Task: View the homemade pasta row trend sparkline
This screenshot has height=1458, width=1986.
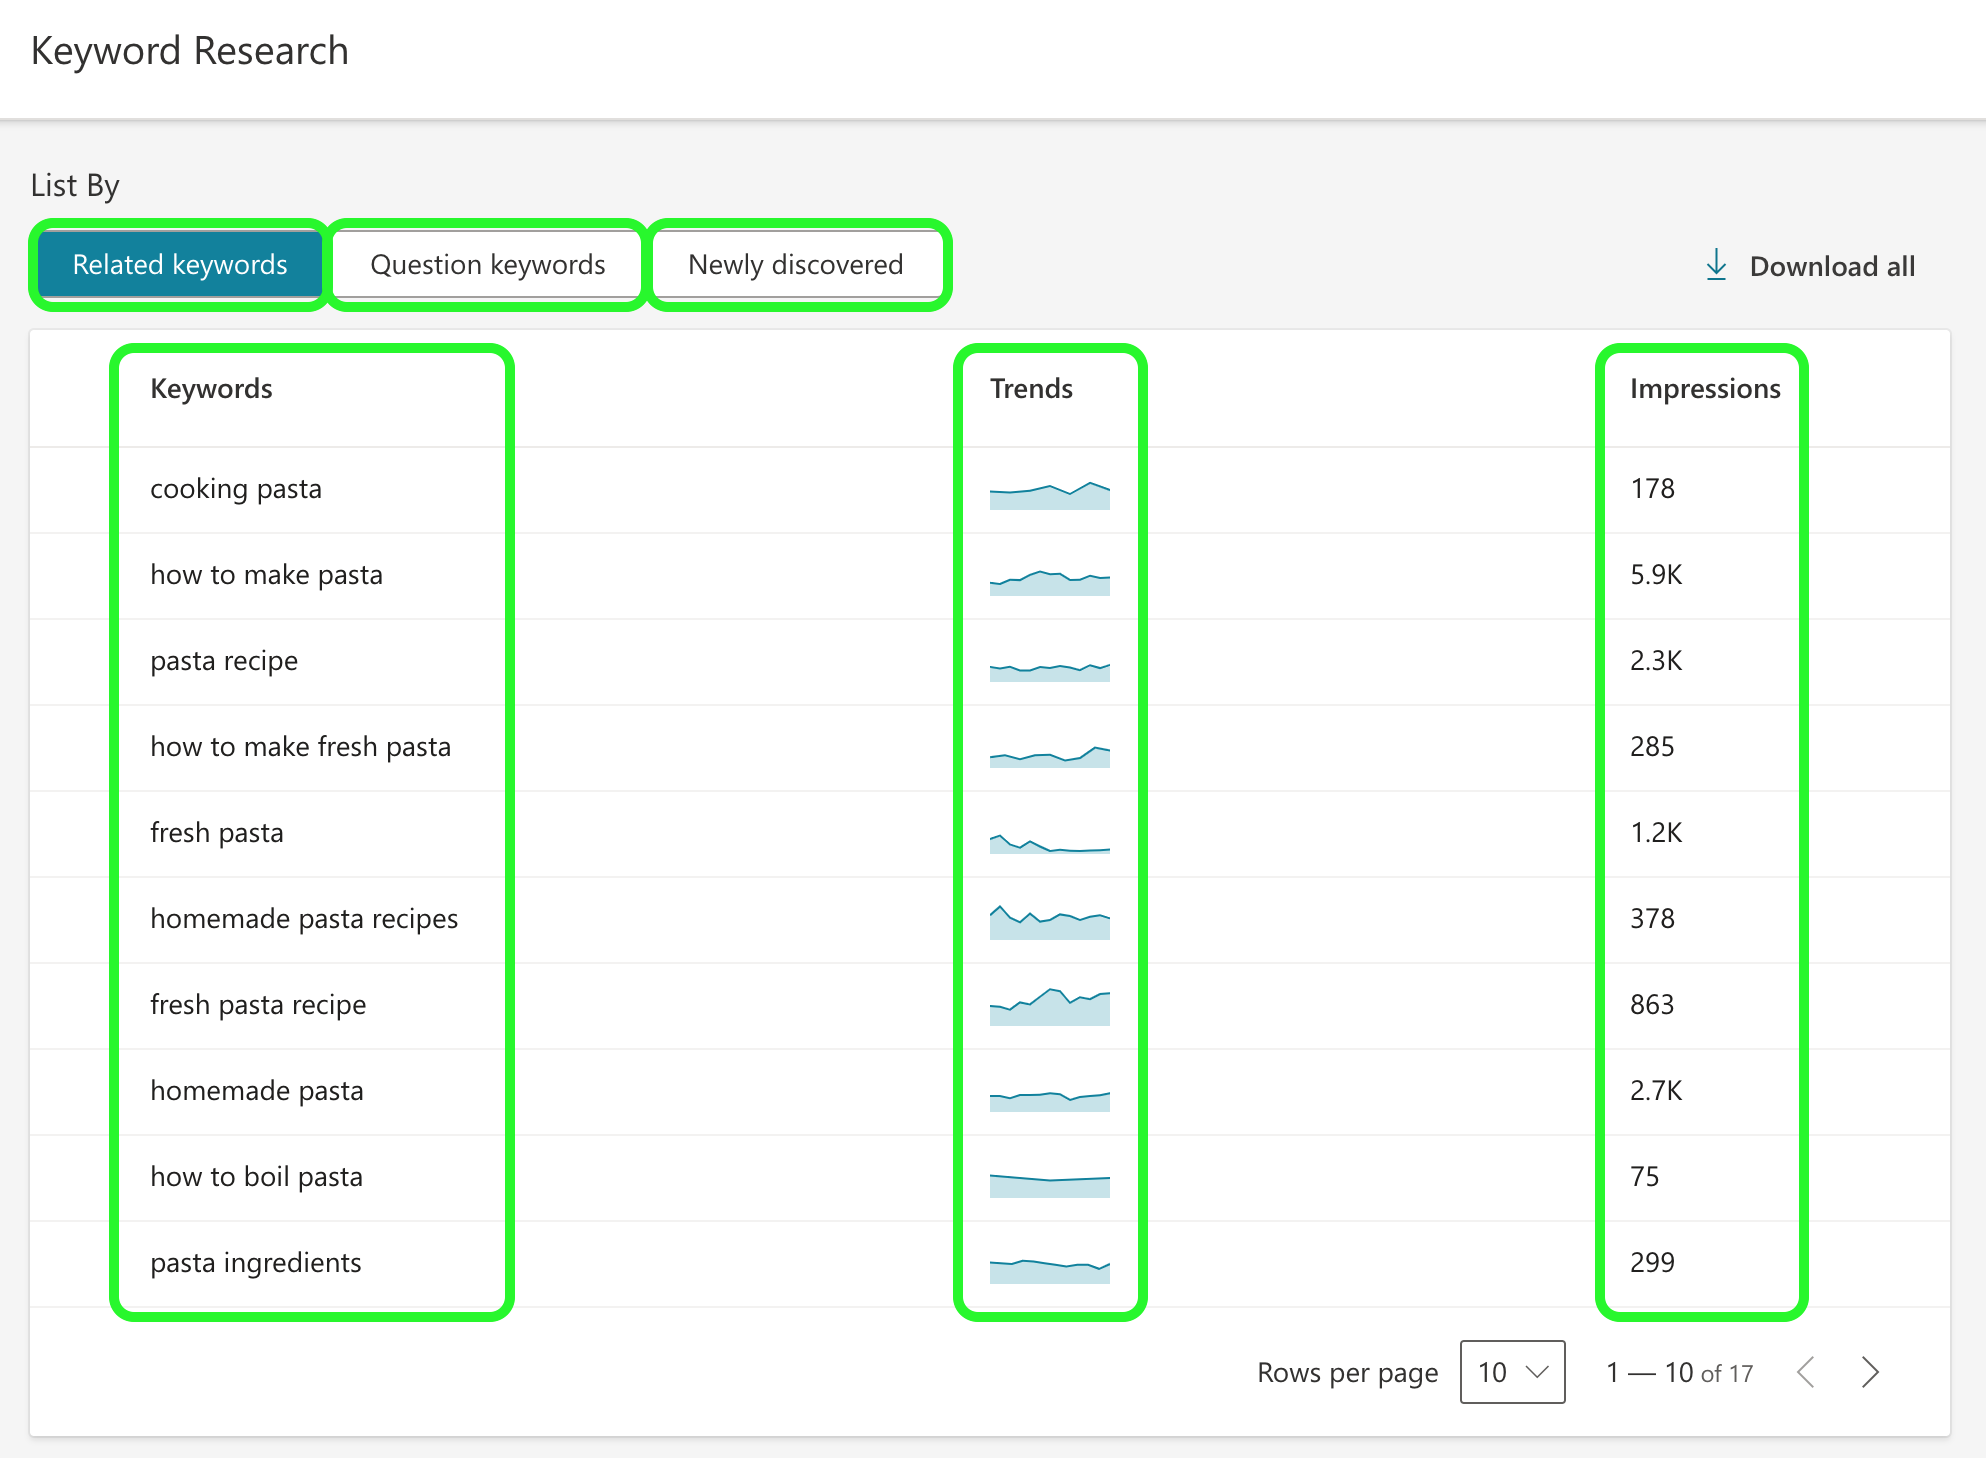Action: tap(1050, 1100)
